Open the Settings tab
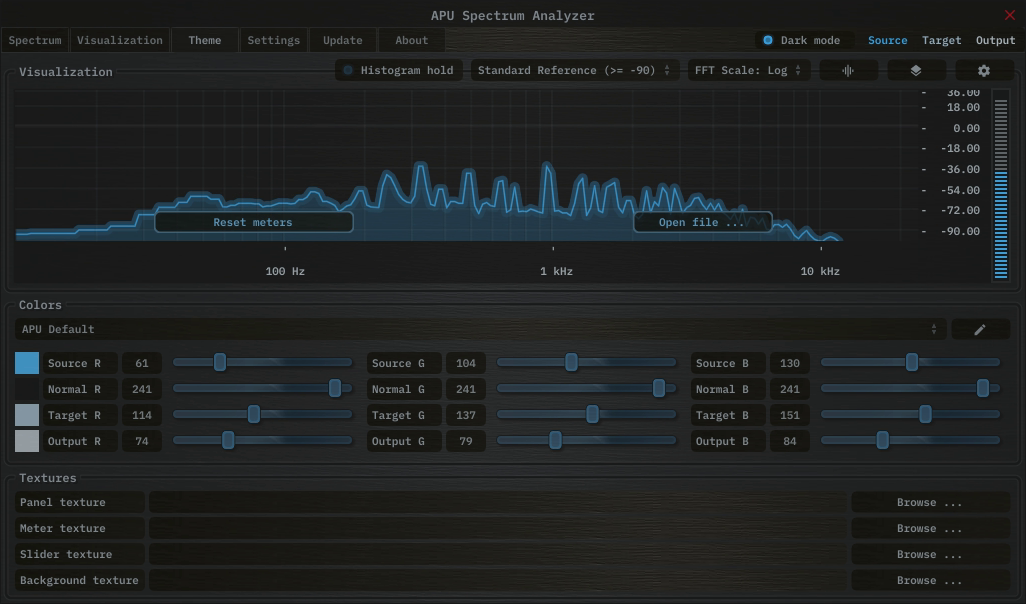The height and width of the screenshot is (604, 1026). pos(273,41)
